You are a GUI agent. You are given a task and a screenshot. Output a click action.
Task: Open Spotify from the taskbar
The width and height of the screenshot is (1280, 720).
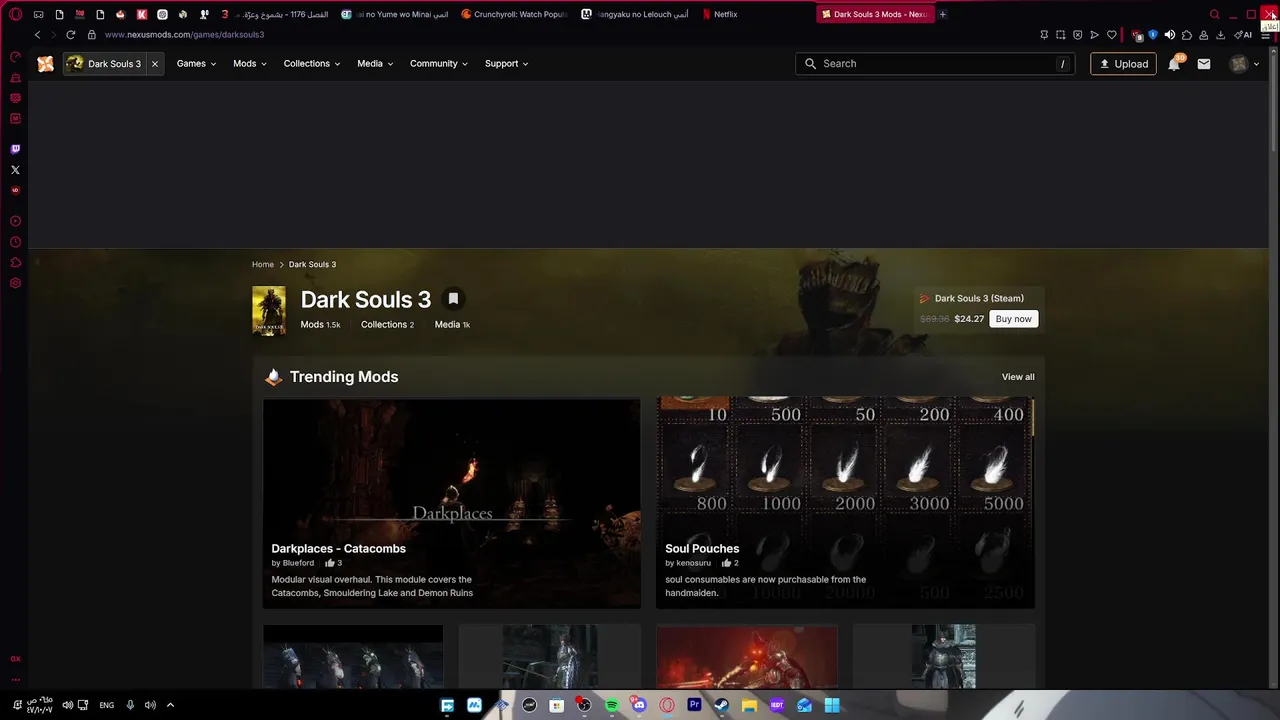612,705
